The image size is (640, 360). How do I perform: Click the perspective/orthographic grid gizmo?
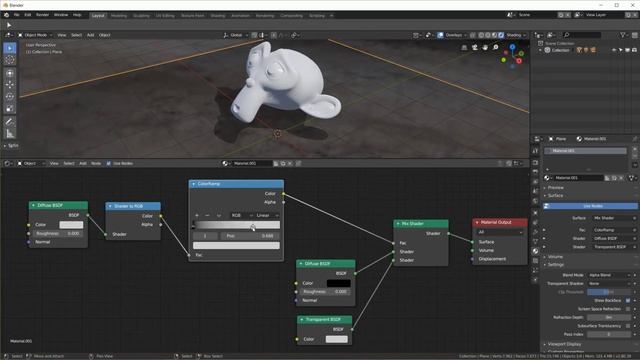pyautogui.click(x=464, y=48)
